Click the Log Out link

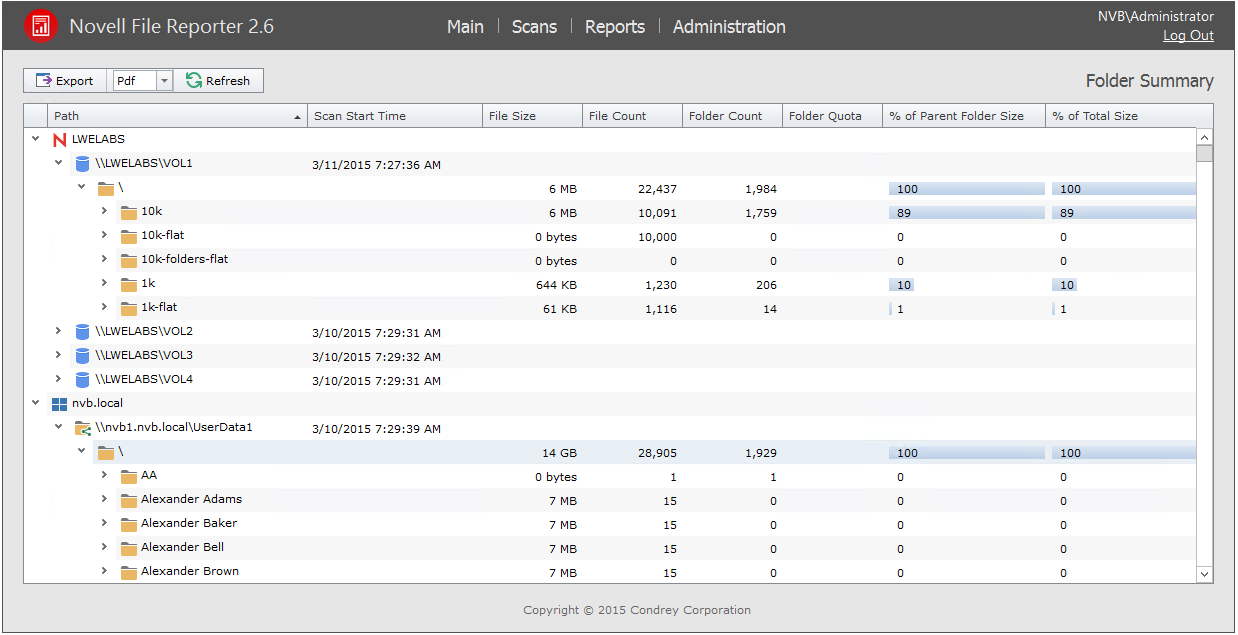click(x=1188, y=36)
